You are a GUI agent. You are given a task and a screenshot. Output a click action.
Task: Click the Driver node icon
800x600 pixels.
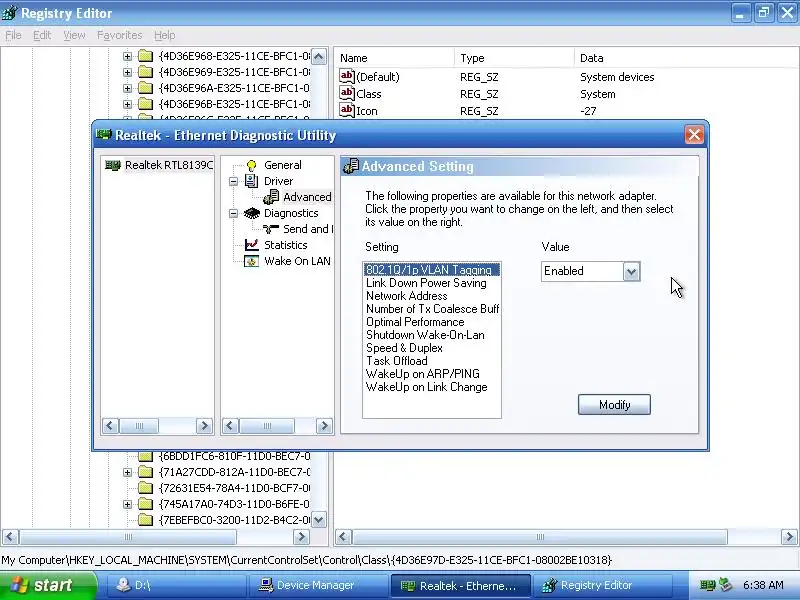[x=251, y=181]
